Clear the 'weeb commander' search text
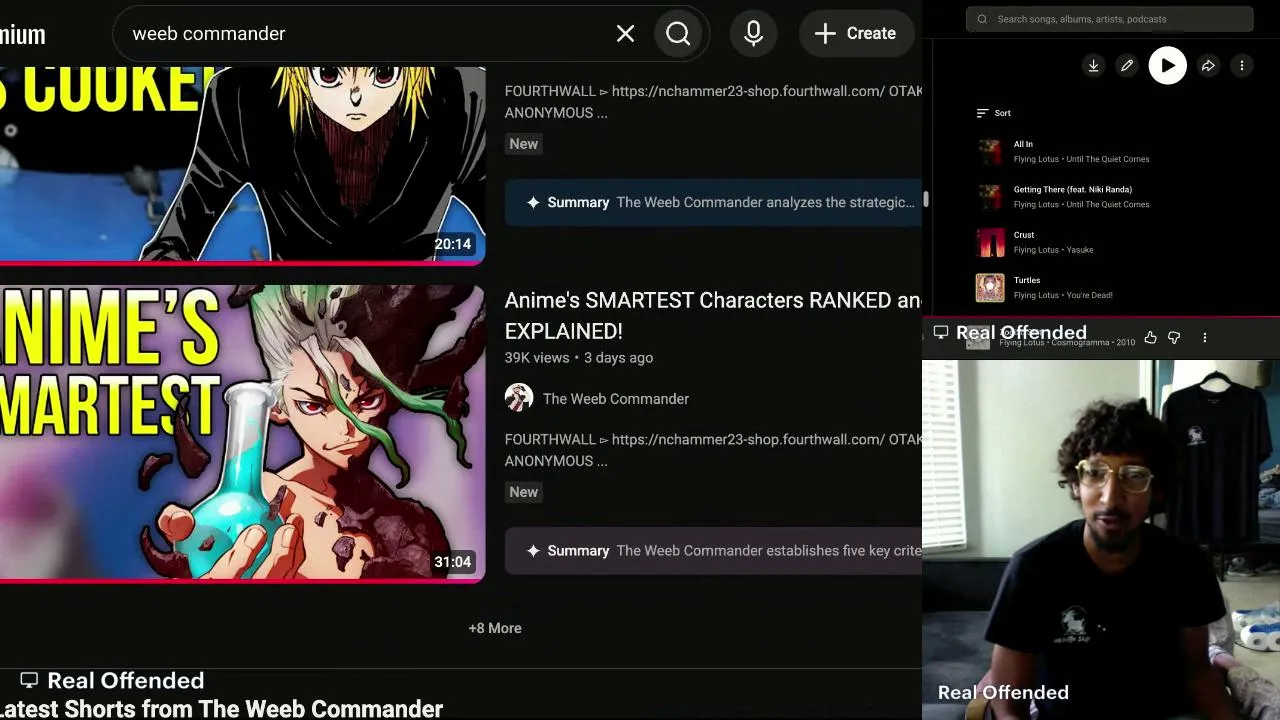 point(625,34)
